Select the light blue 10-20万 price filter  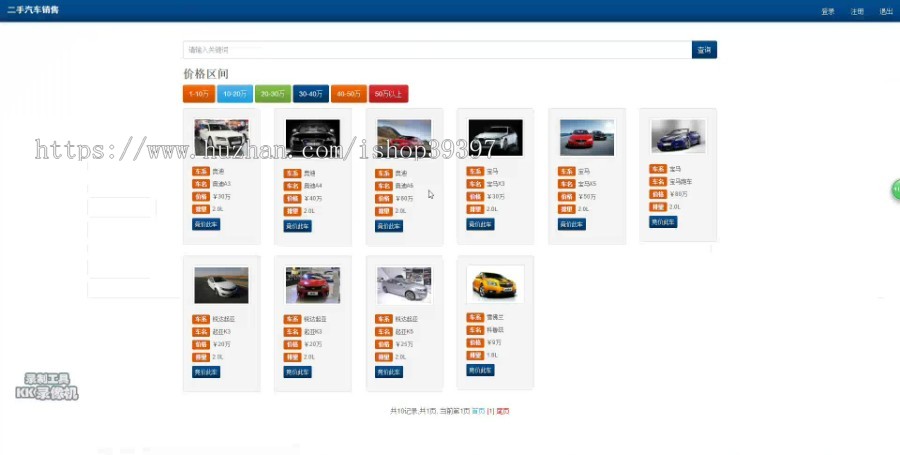click(235, 94)
